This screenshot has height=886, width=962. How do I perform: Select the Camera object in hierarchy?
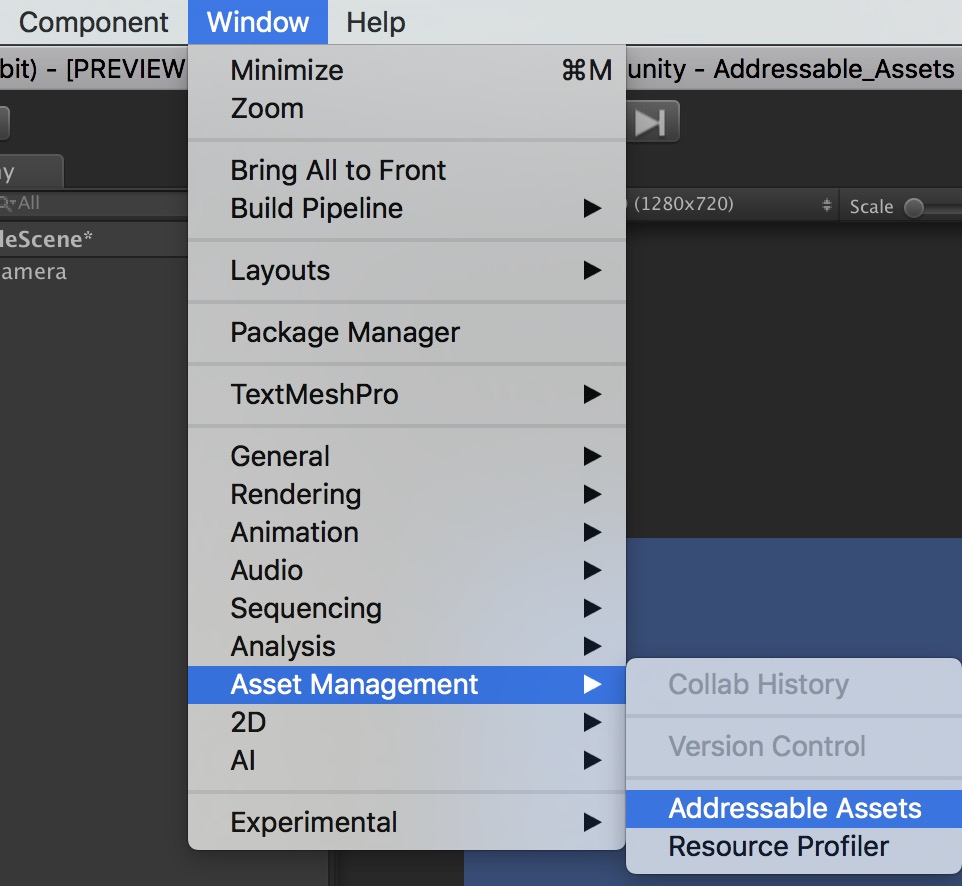[34, 271]
